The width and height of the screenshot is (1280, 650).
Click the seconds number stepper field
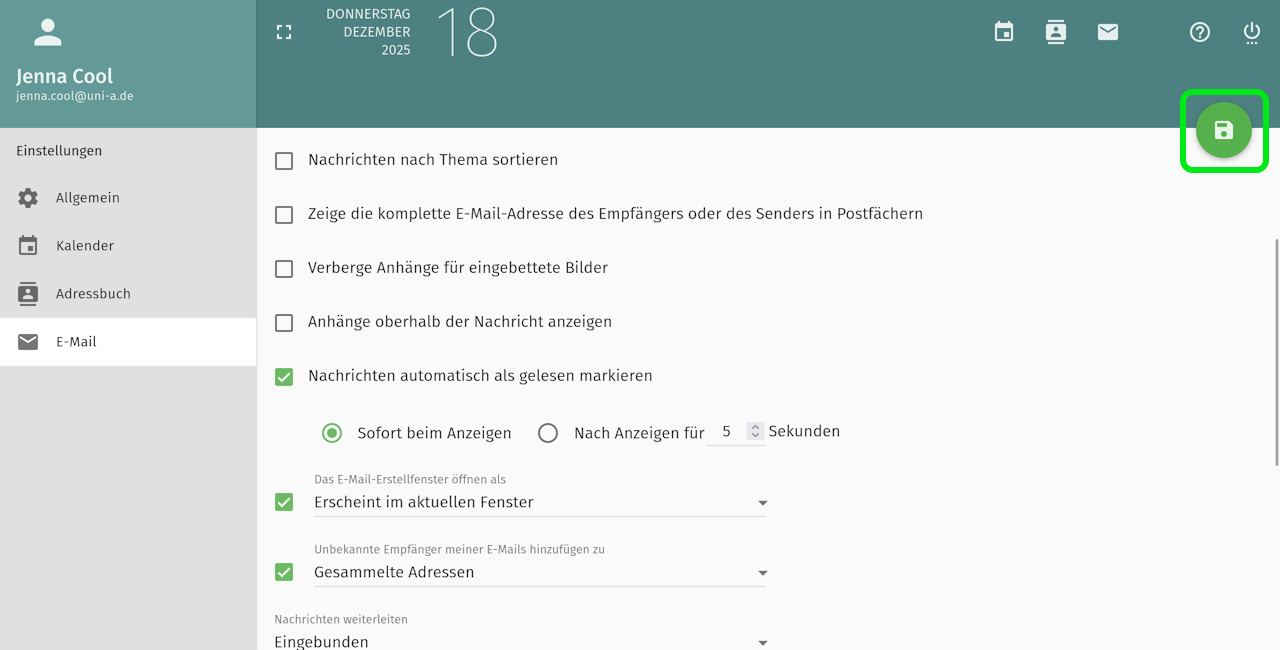click(727, 432)
